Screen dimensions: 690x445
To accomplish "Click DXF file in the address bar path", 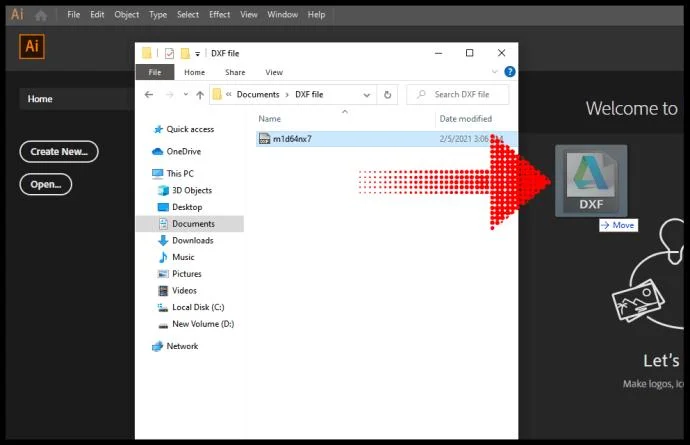I will 309,95.
